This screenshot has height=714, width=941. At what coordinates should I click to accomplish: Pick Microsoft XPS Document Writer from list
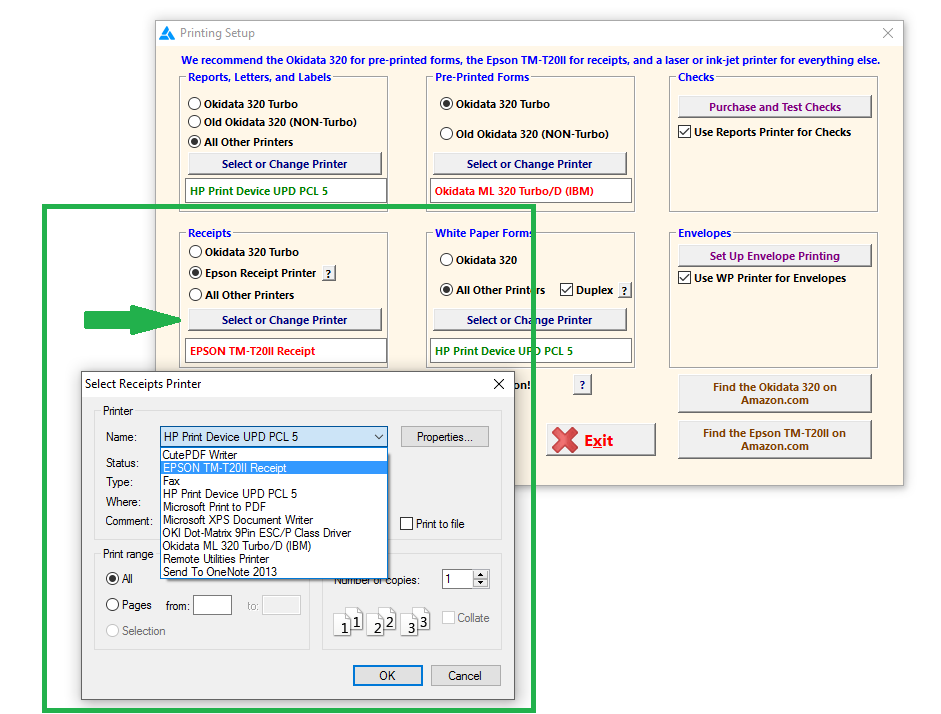274,520
